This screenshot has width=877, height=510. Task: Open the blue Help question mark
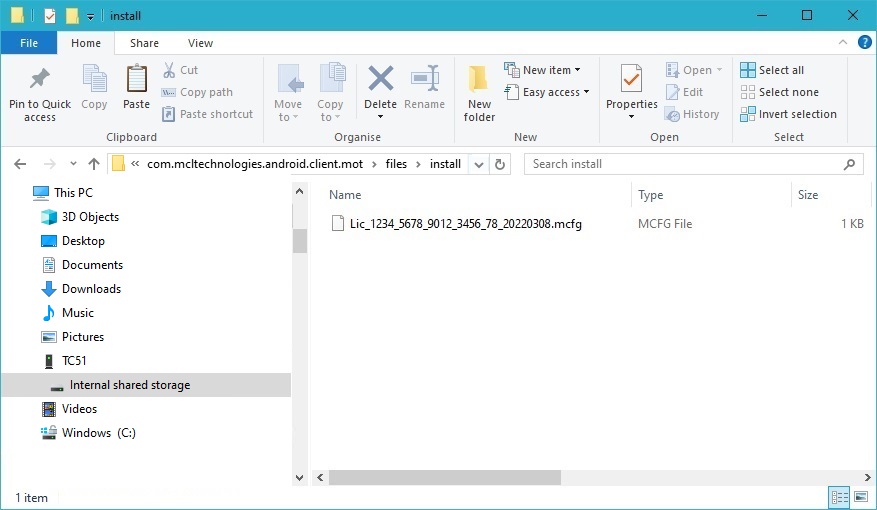tap(864, 42)
